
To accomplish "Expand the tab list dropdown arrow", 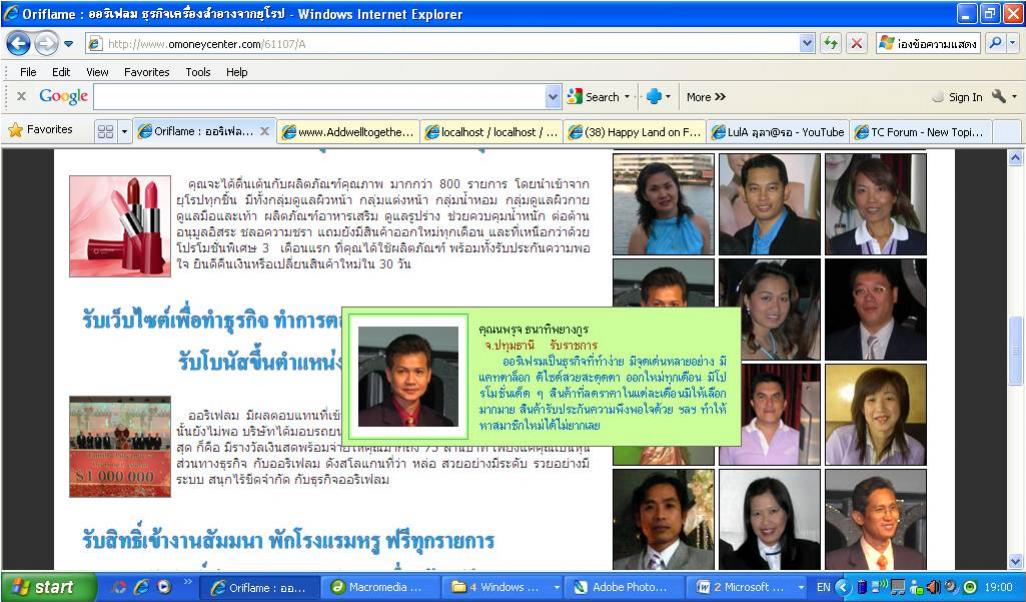I will pos(124,132).
